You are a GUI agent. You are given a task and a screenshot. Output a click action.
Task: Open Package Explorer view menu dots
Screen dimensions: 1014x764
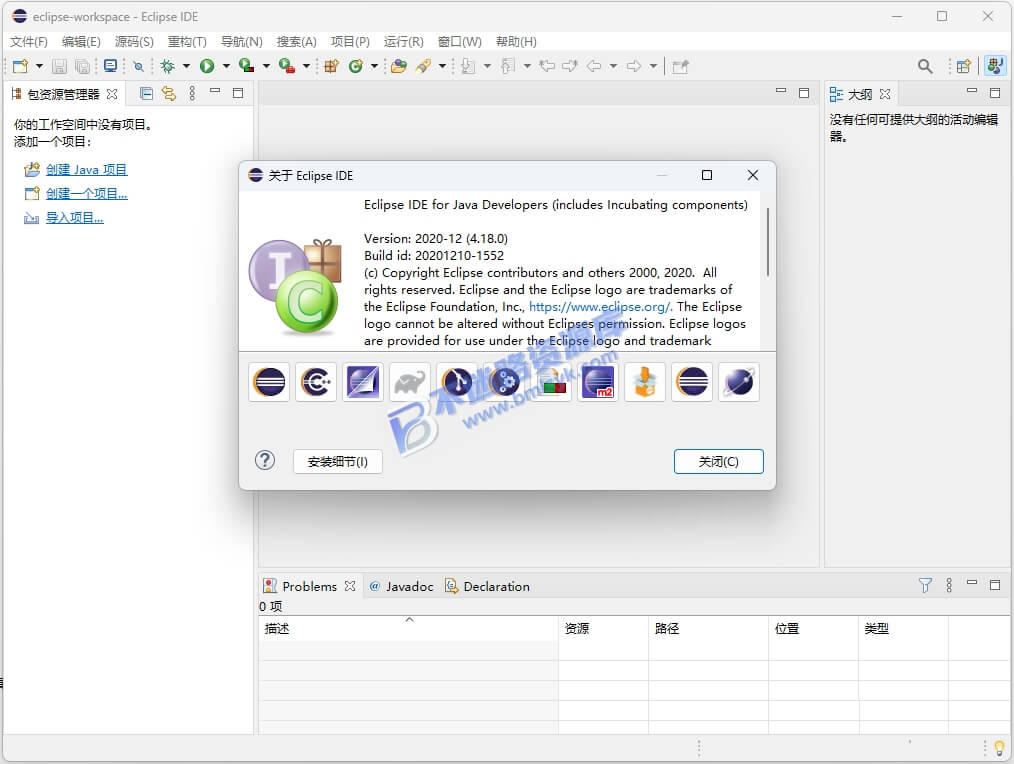(x=192, y=94)
